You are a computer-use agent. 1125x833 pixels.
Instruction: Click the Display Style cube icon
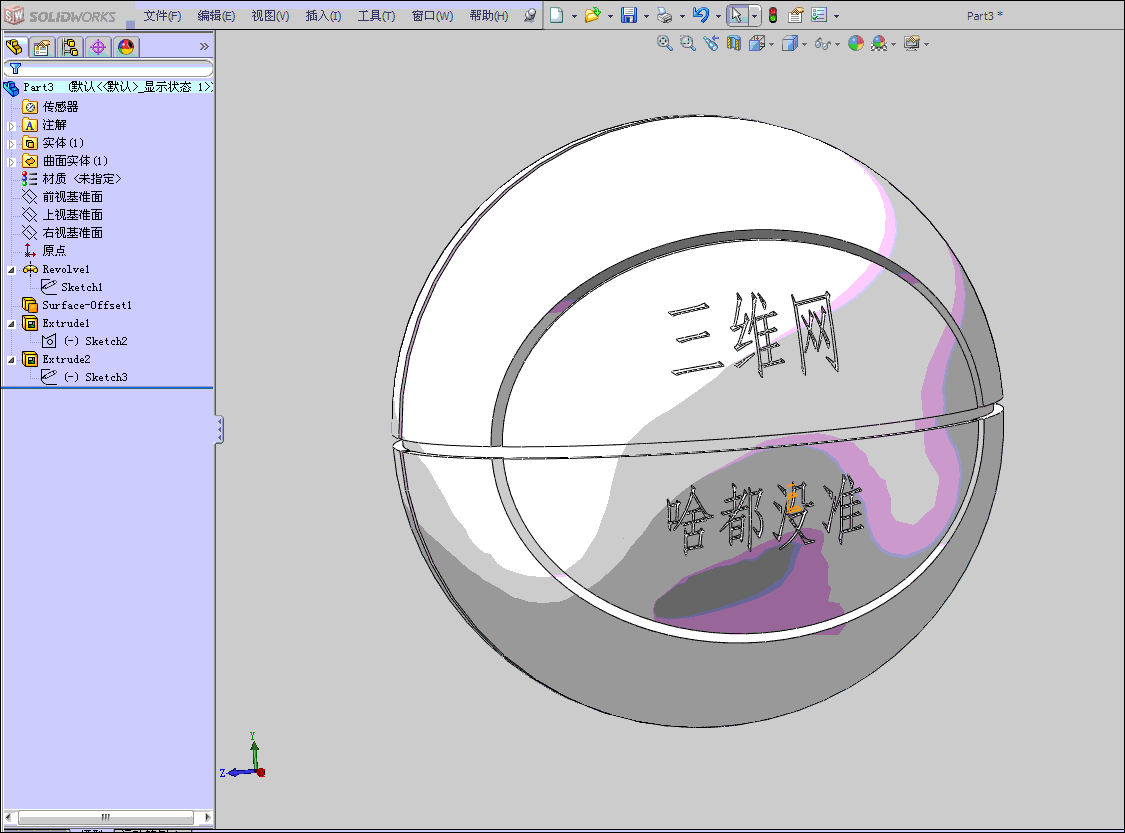point(789,44)
